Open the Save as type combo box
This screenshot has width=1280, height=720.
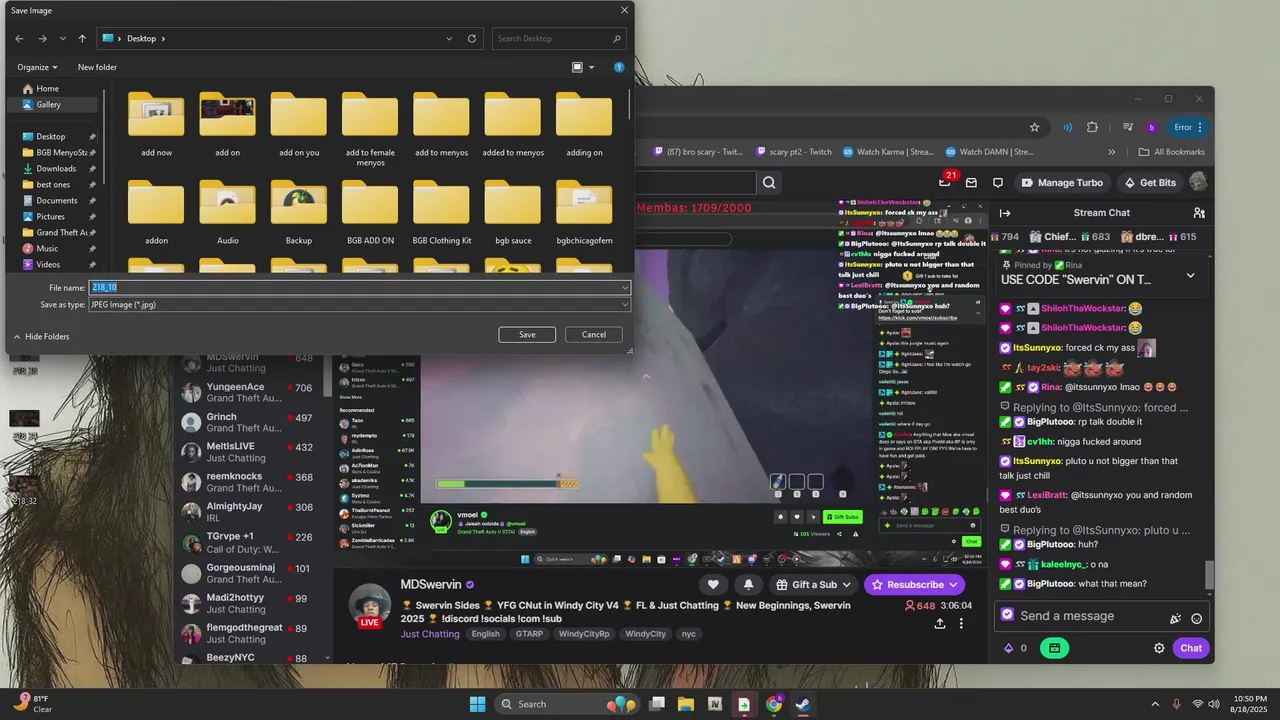(x=359, y=304)
